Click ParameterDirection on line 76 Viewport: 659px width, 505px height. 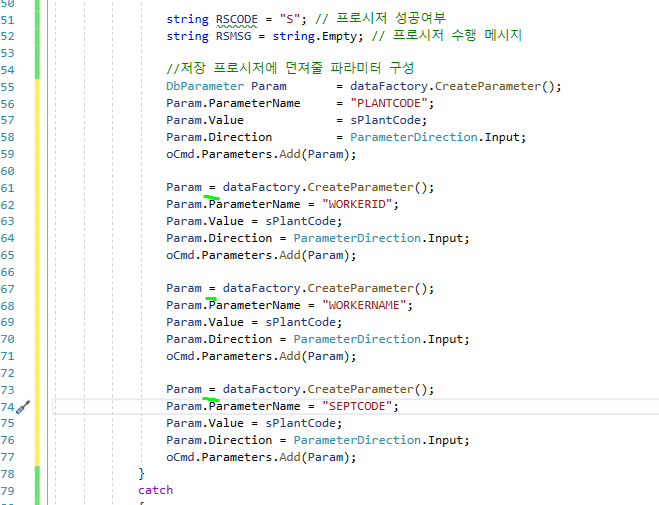coord(357,440)
